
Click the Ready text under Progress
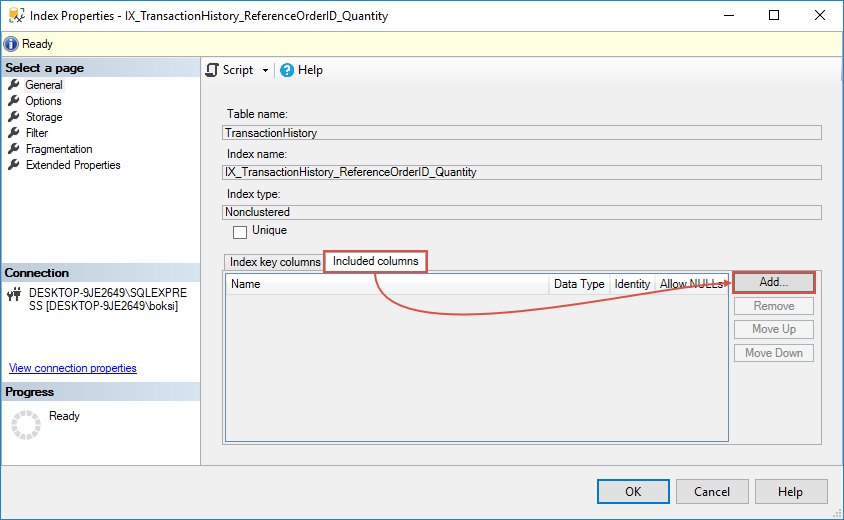[x=64, y=416]
